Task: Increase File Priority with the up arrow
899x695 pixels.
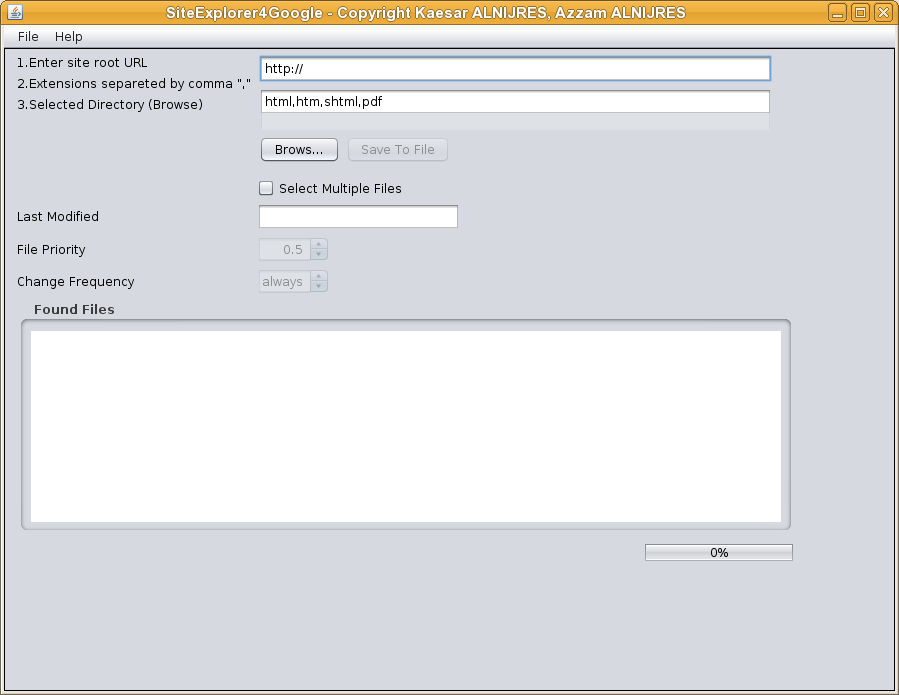Action: tap(319, 244)
